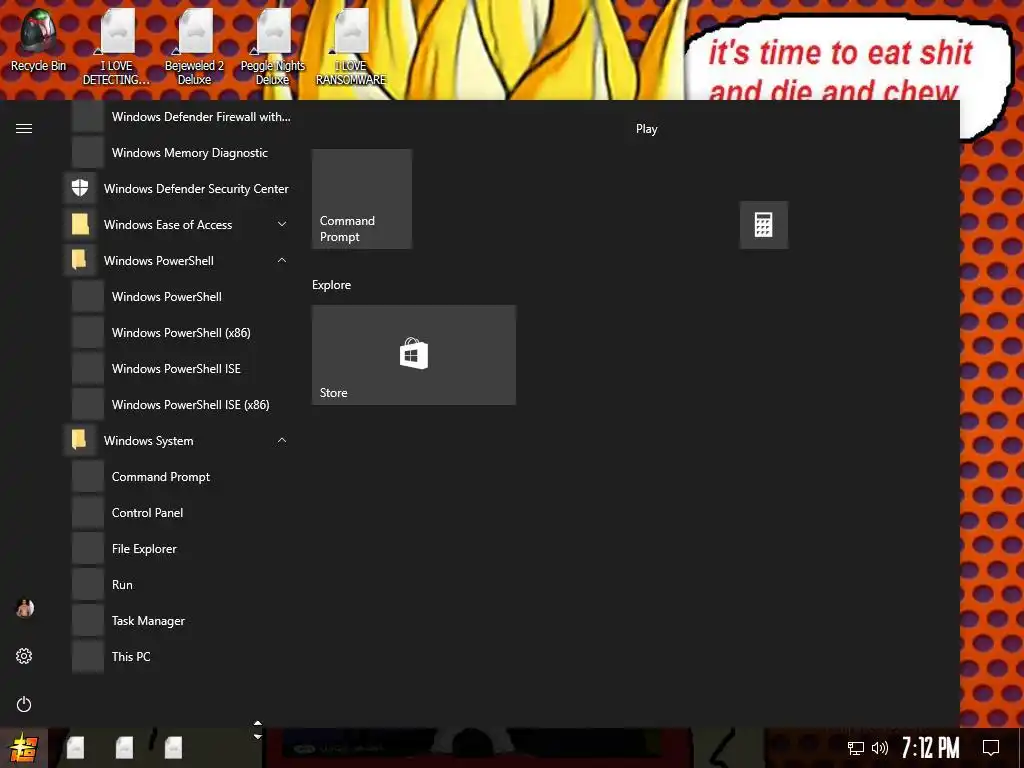Click the Start menu resize handle arrows
The height and width of the screenshot is (768, 1024).
257,729
